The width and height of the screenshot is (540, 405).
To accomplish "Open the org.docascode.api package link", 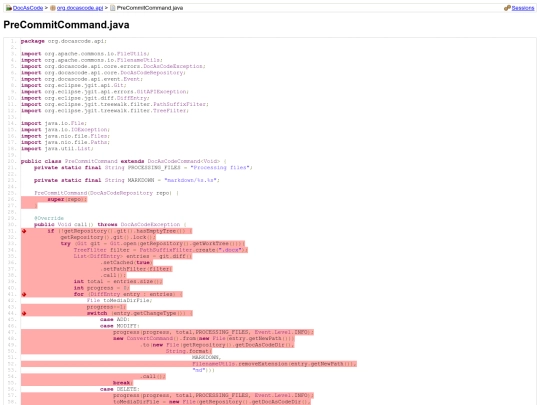I will pos(80,8).
